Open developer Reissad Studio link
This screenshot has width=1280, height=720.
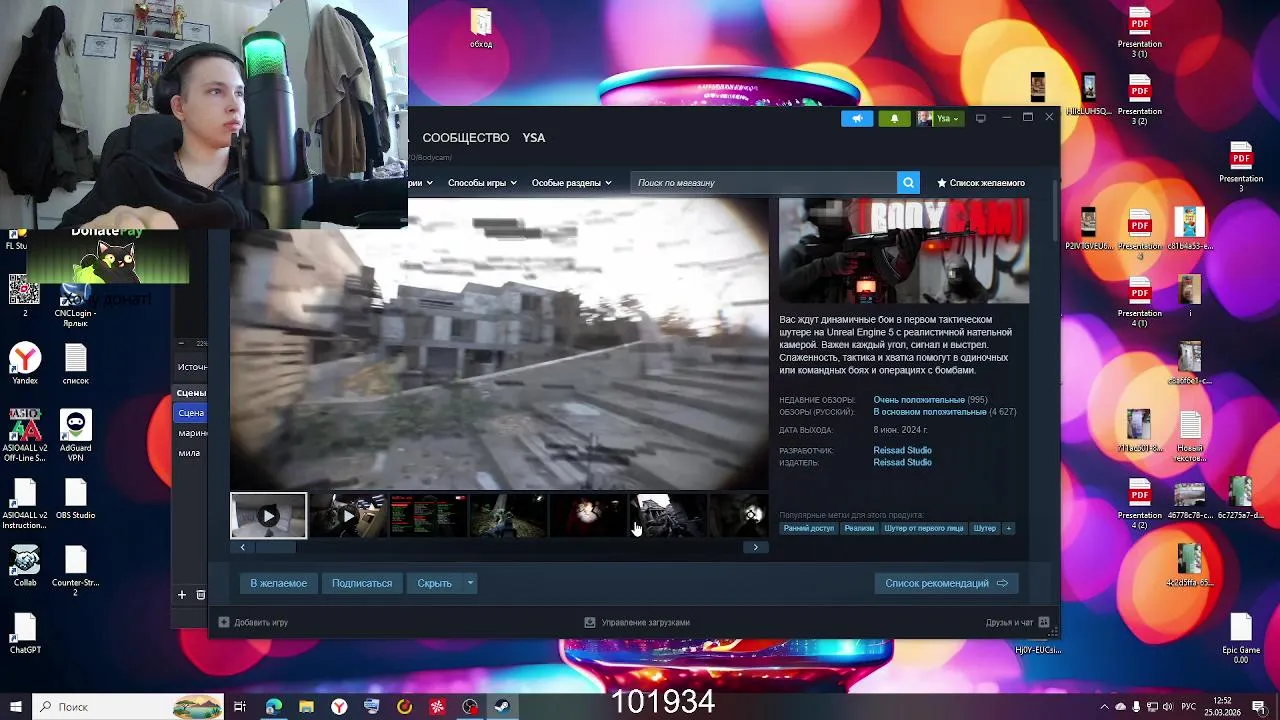click(902, 451)
